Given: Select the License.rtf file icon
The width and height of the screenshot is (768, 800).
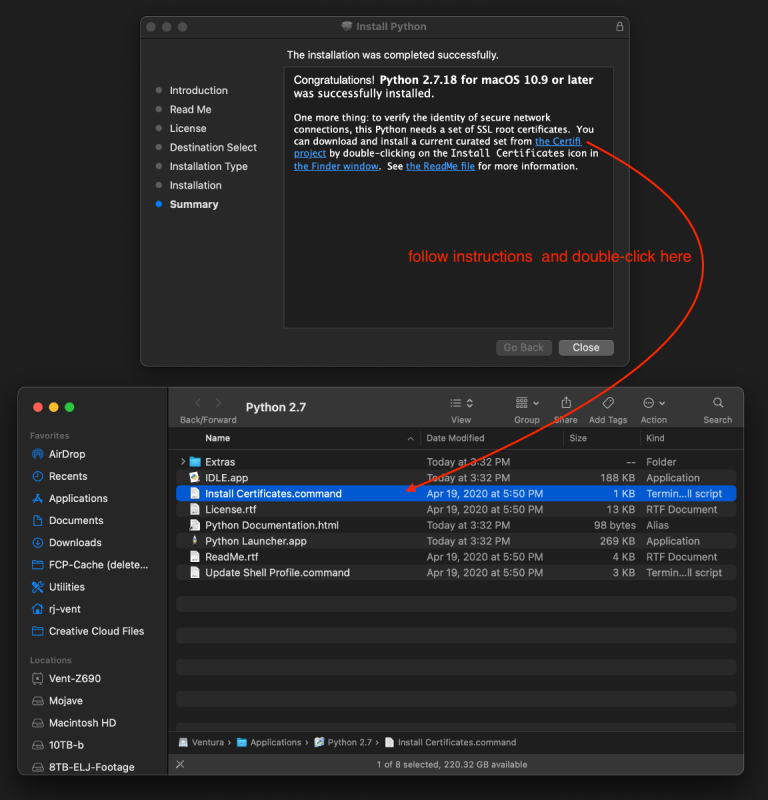Looking at the screenshot, I should coord(194,509).
